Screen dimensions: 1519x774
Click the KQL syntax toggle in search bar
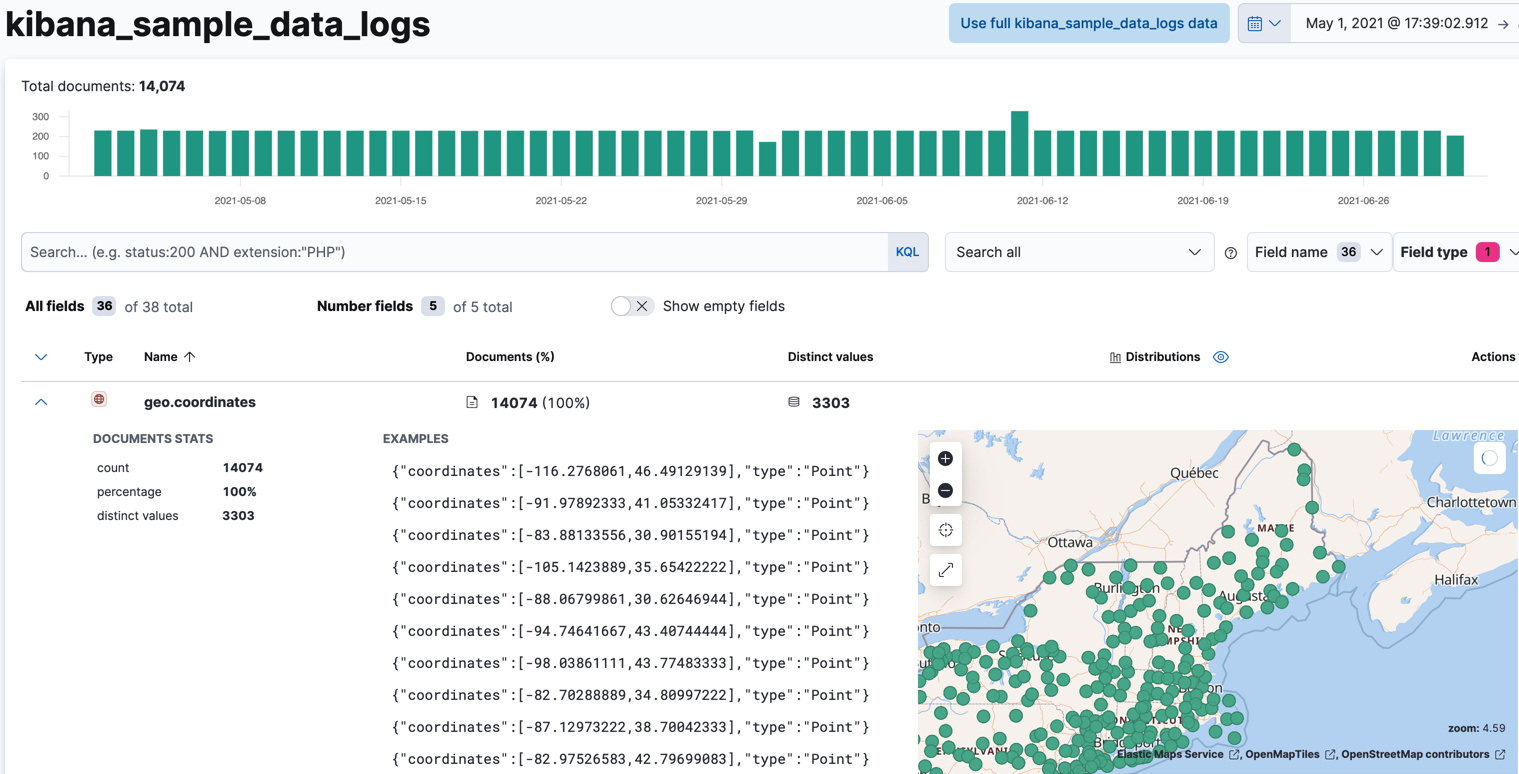[907, 251]
